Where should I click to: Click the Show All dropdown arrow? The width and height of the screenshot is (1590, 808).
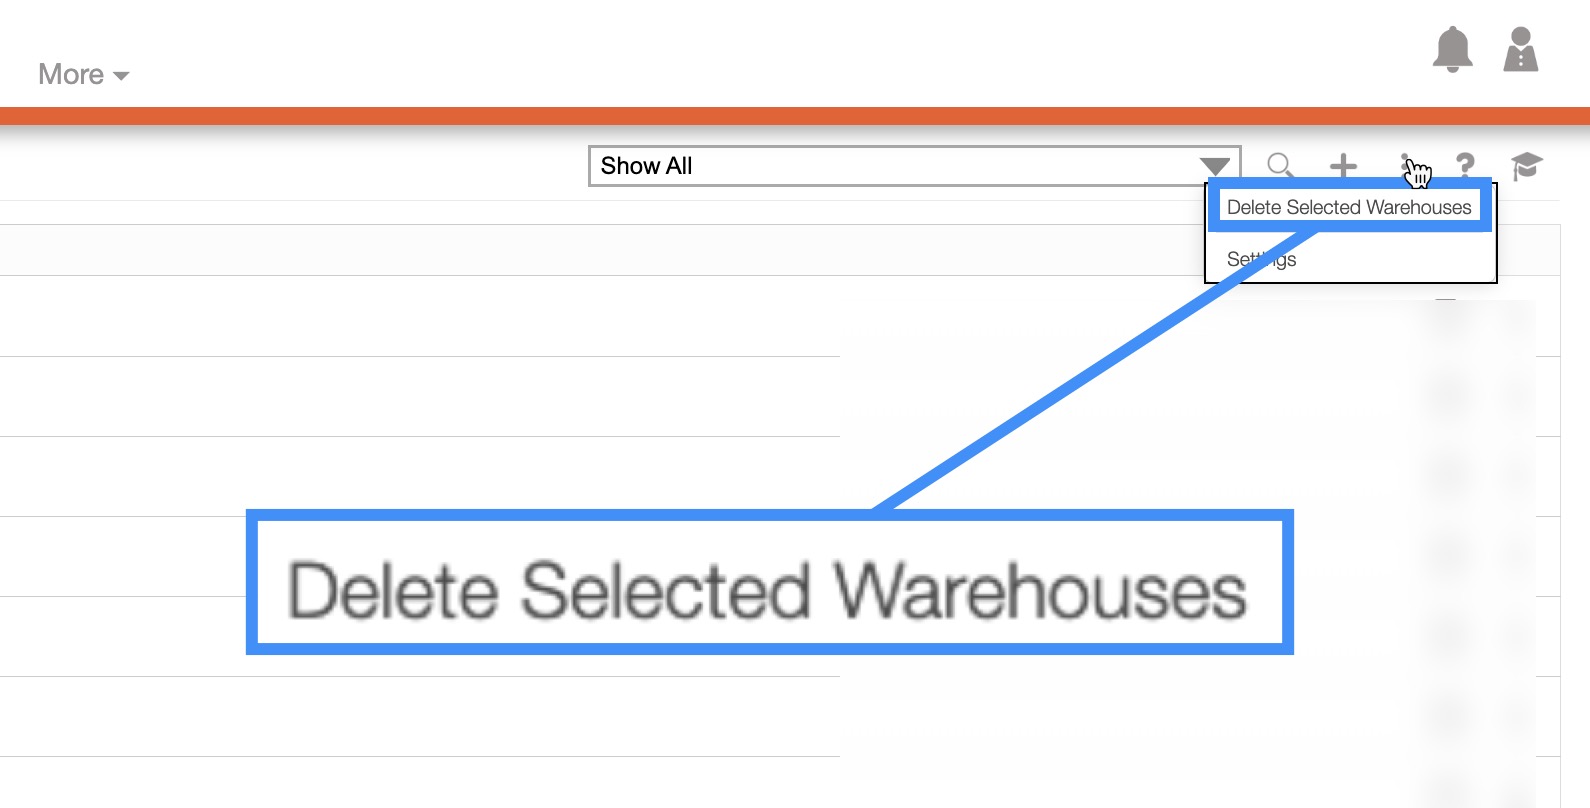pos(1215,166)
